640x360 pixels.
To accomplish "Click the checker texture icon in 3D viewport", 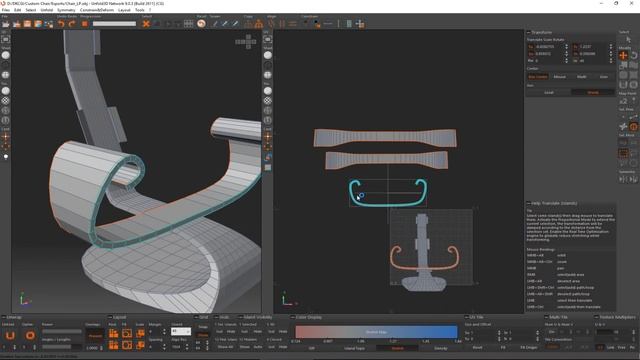I will click(6, 100).
